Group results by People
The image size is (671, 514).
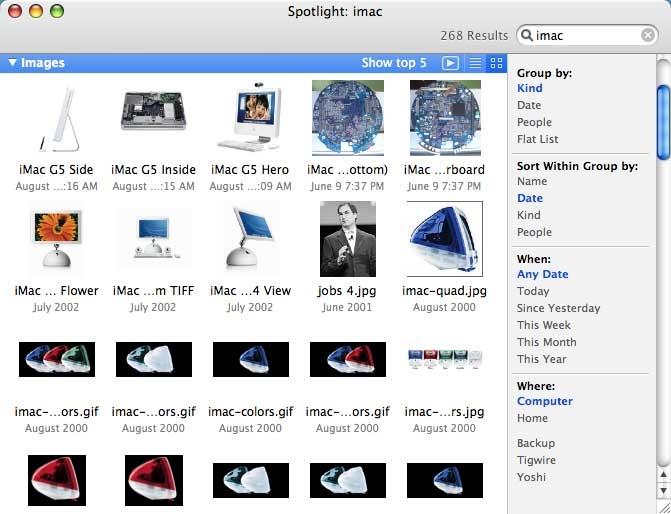534,122
